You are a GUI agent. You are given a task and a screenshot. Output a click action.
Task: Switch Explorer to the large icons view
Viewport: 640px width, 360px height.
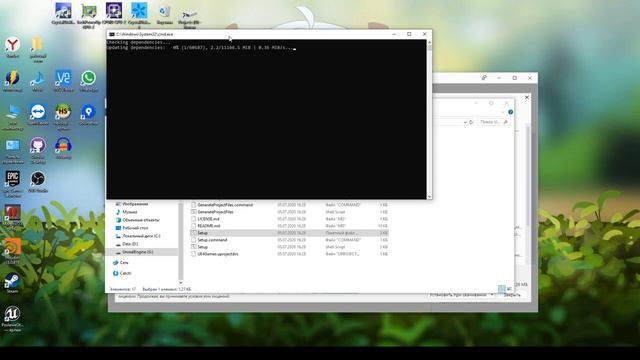(509, 289)
